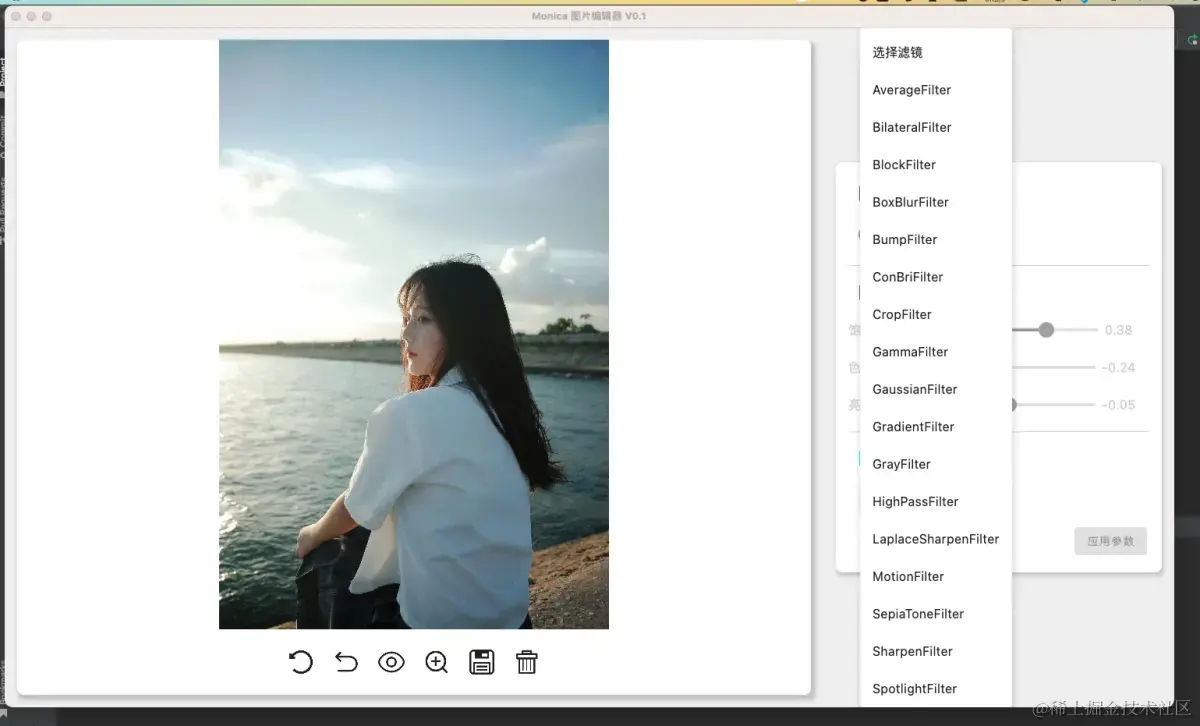Click the rotate image icon
Image resolution: width=1200 pixels, height=726 pixels.
pyautogui.click(x=300, y=662)
